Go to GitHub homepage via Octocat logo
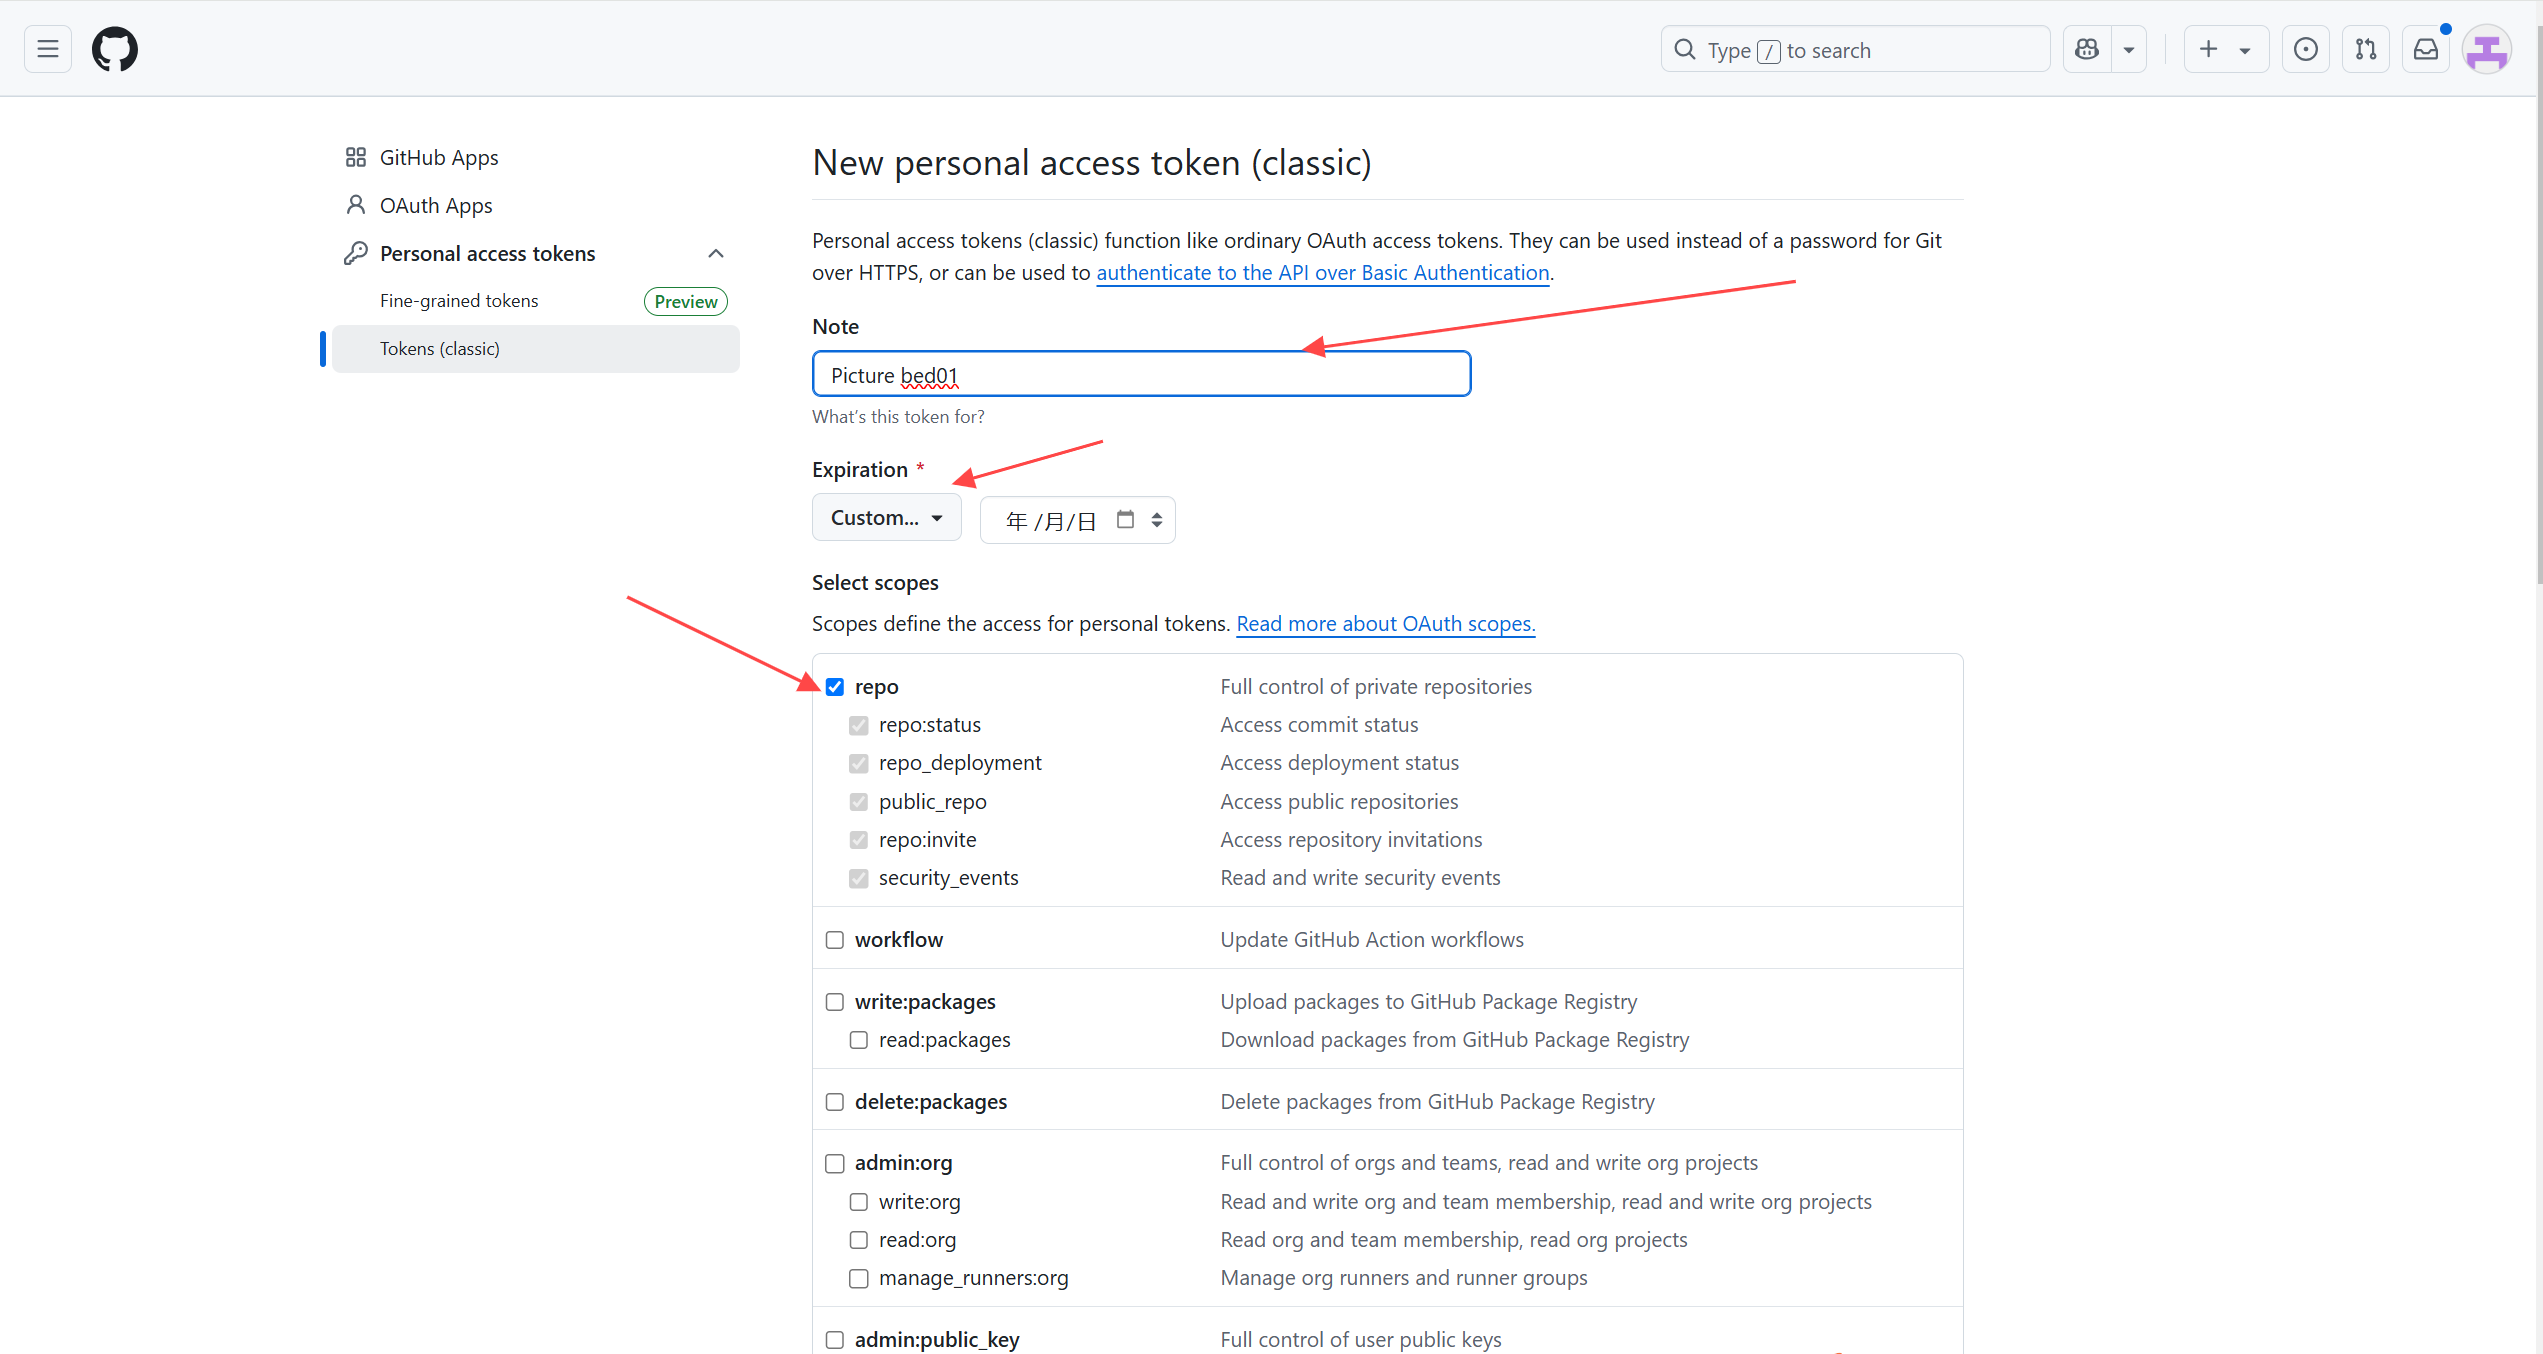Viewport: 2543px width, 1354px height. coord(115,49)
